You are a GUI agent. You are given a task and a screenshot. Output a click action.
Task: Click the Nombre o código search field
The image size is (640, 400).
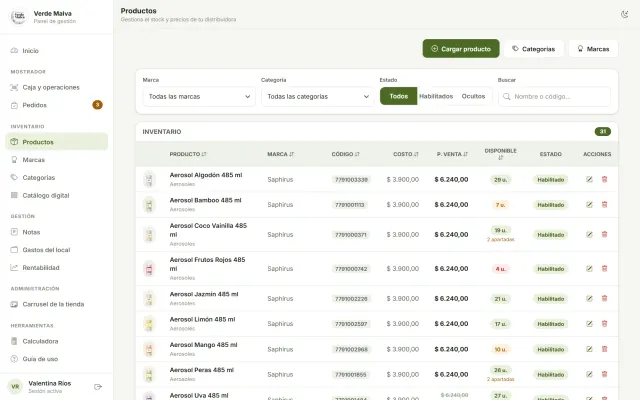click(554, 97)
